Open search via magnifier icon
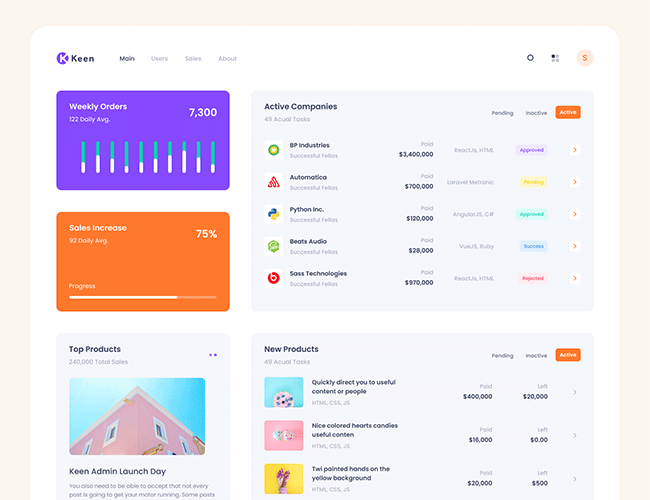Screen dimensions: 650x500 pyautogui.click(x=531, y=58)
